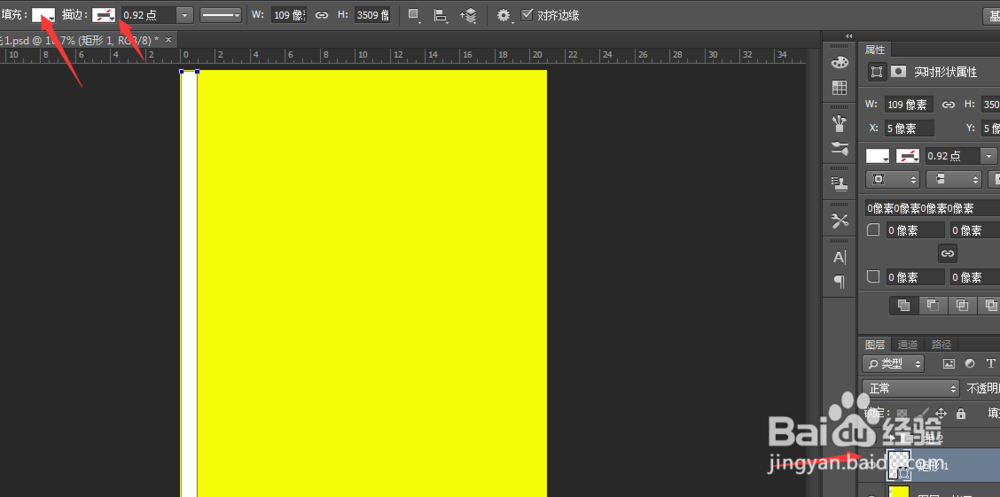Click the bottom-left corner radius field
1000x497 pixels.
click(x=915, y=278)
